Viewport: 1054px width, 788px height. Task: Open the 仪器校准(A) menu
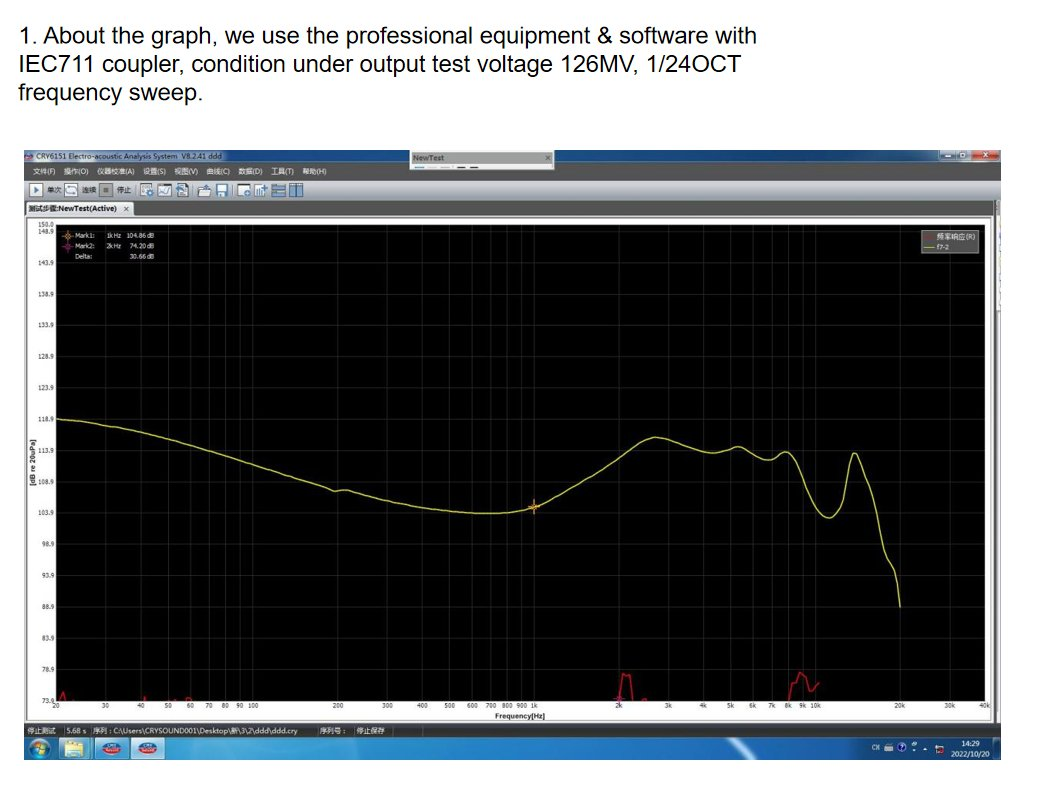point(115,172)
